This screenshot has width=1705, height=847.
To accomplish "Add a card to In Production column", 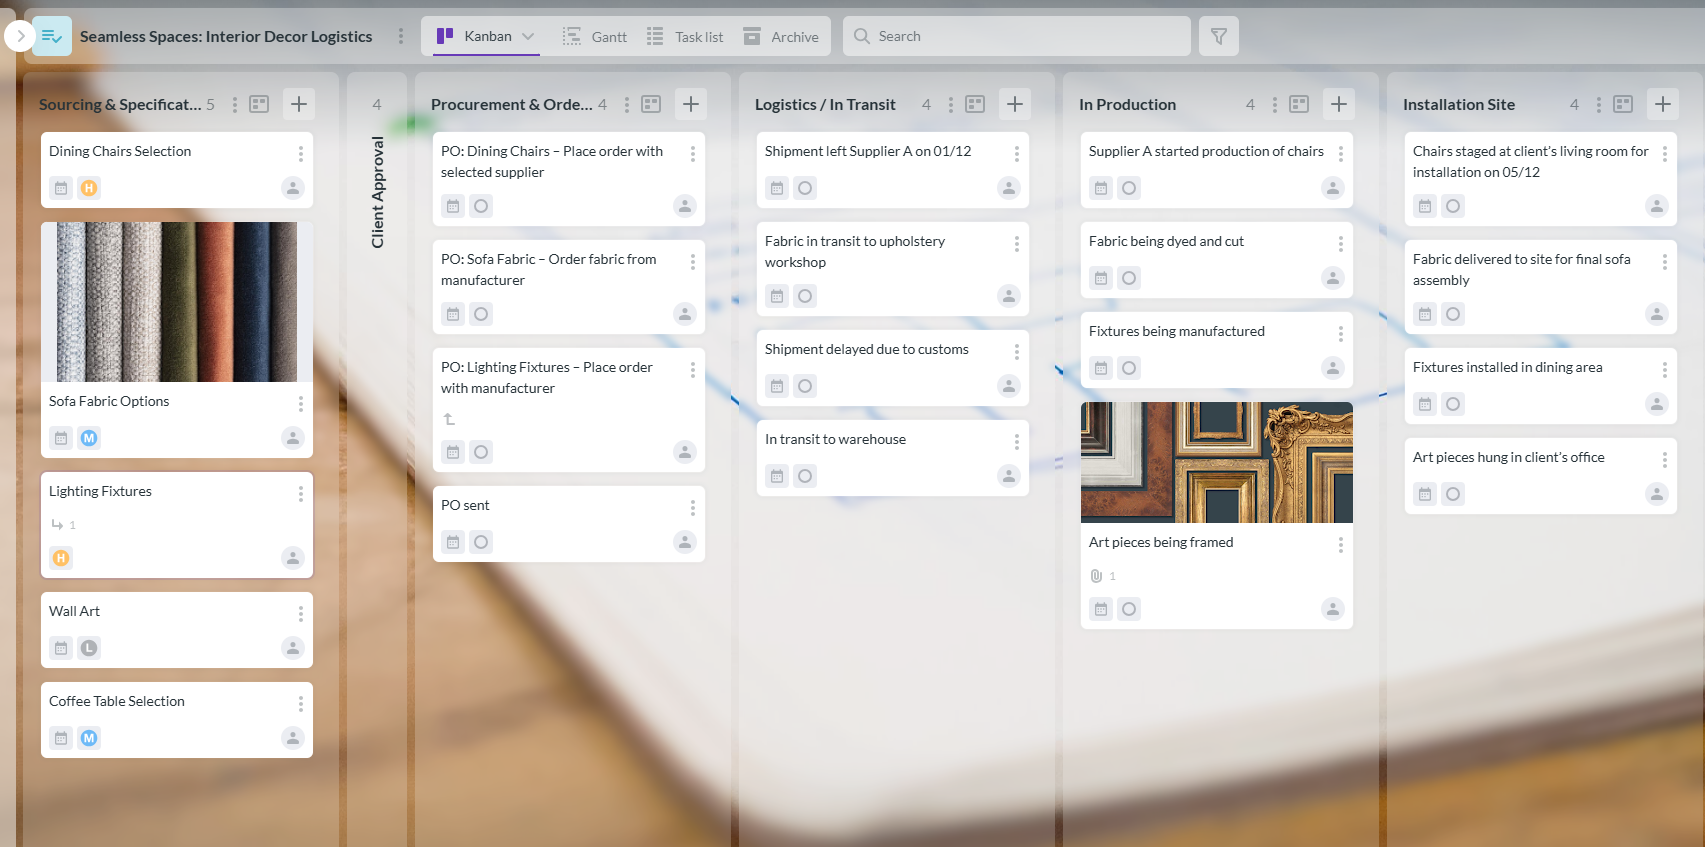I will point(1339,104).
